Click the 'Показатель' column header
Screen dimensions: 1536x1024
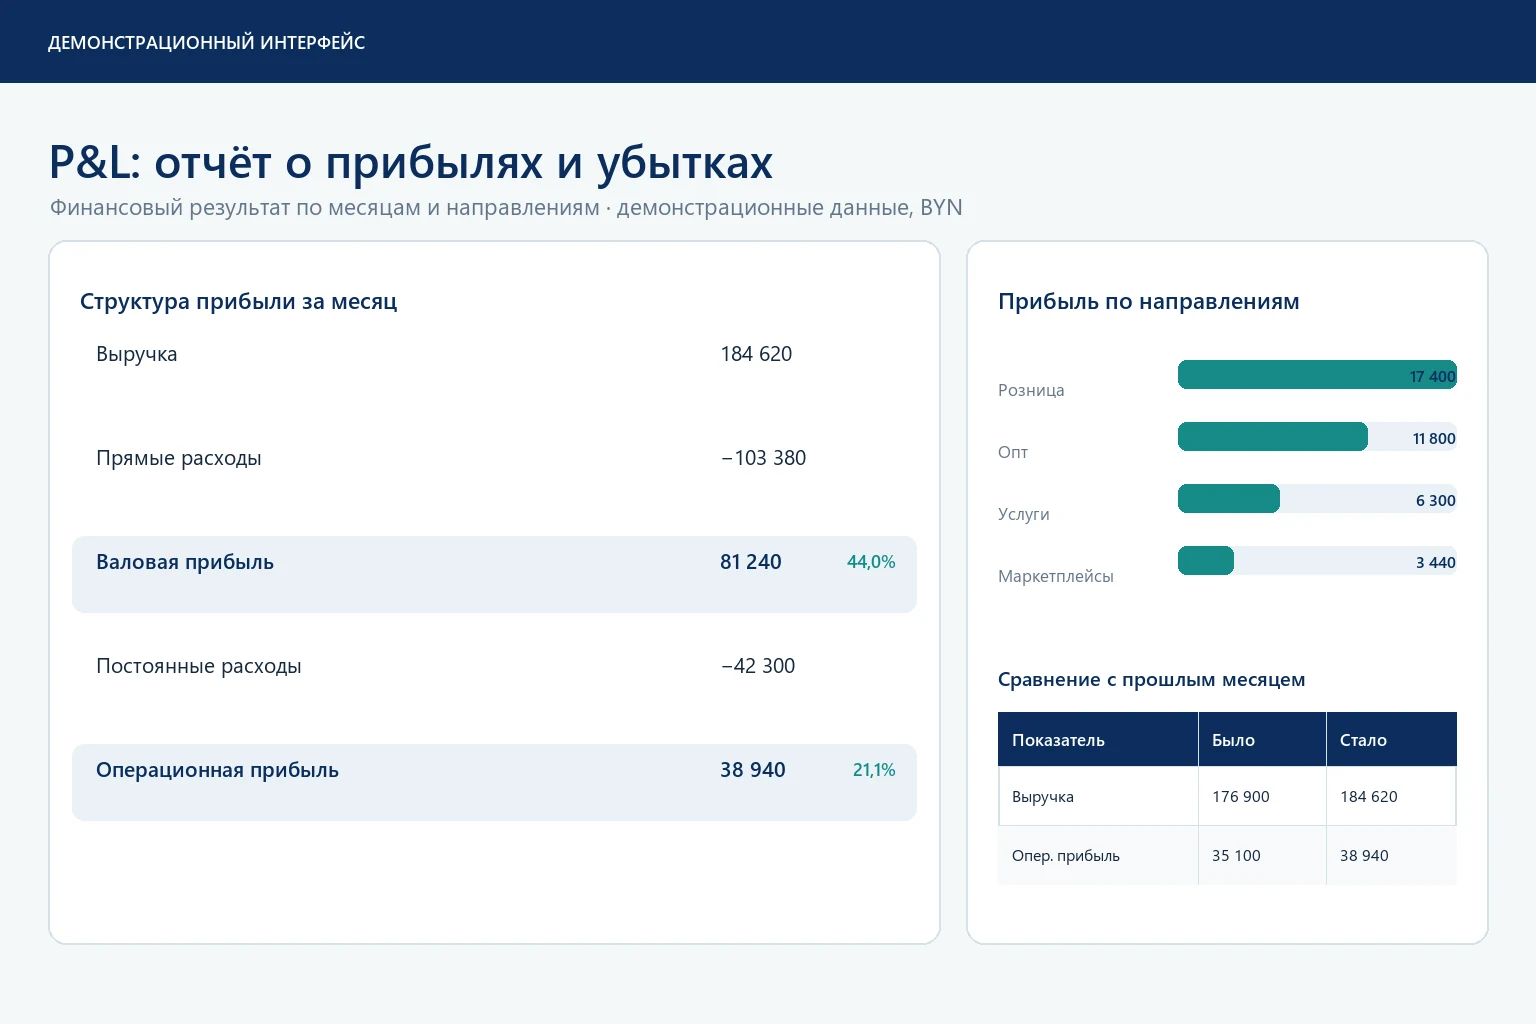coord(1098,740)
